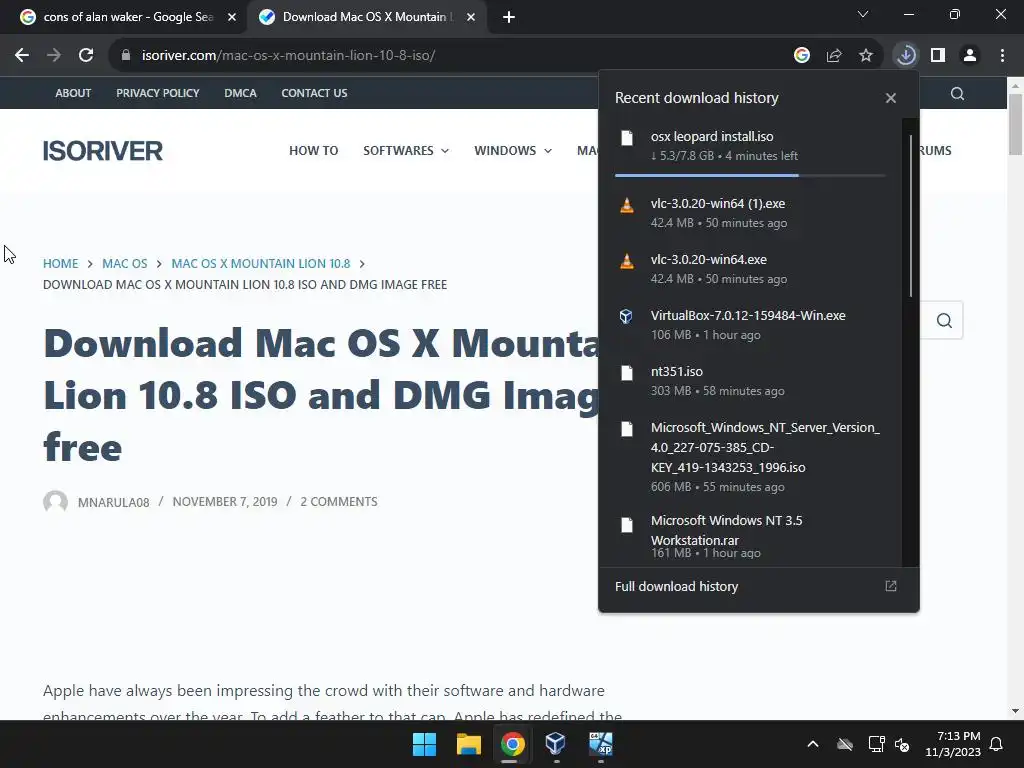Open the DMCA page
1024x768 pixels.
point(240,93)
